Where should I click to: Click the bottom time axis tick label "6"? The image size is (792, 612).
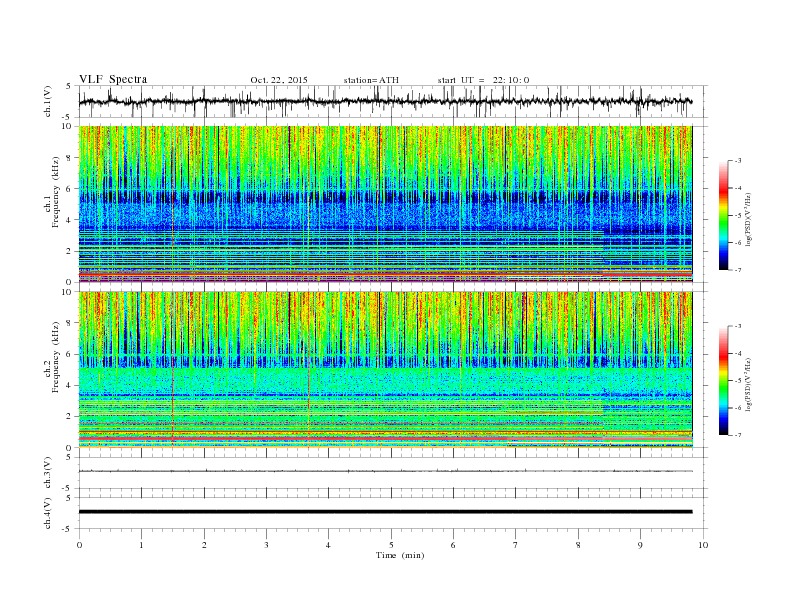[x=453, y=545]
